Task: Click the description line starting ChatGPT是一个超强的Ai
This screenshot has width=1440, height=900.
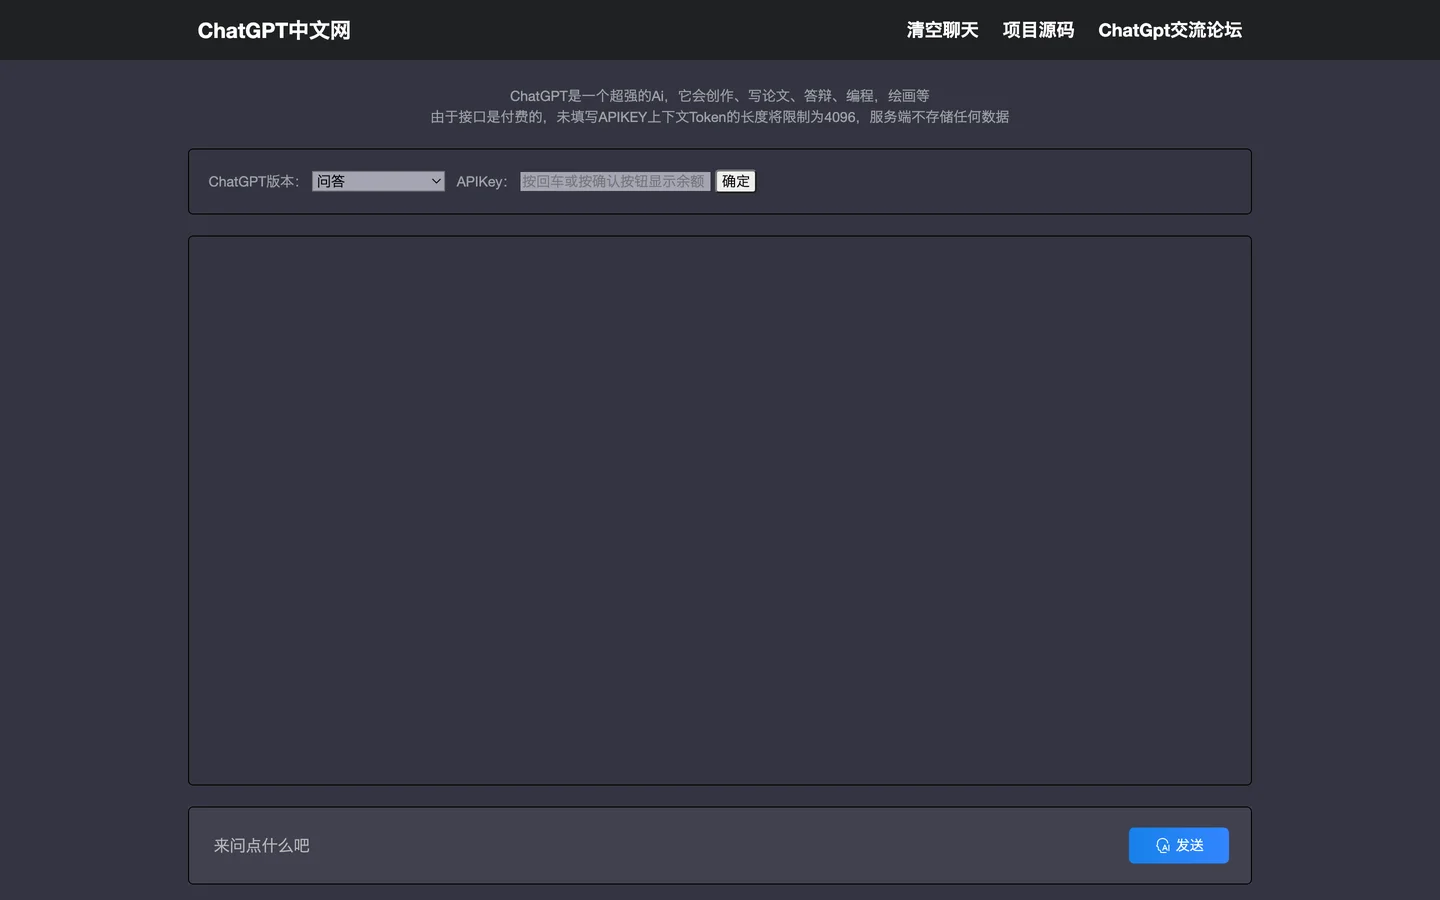Action: 720,96
